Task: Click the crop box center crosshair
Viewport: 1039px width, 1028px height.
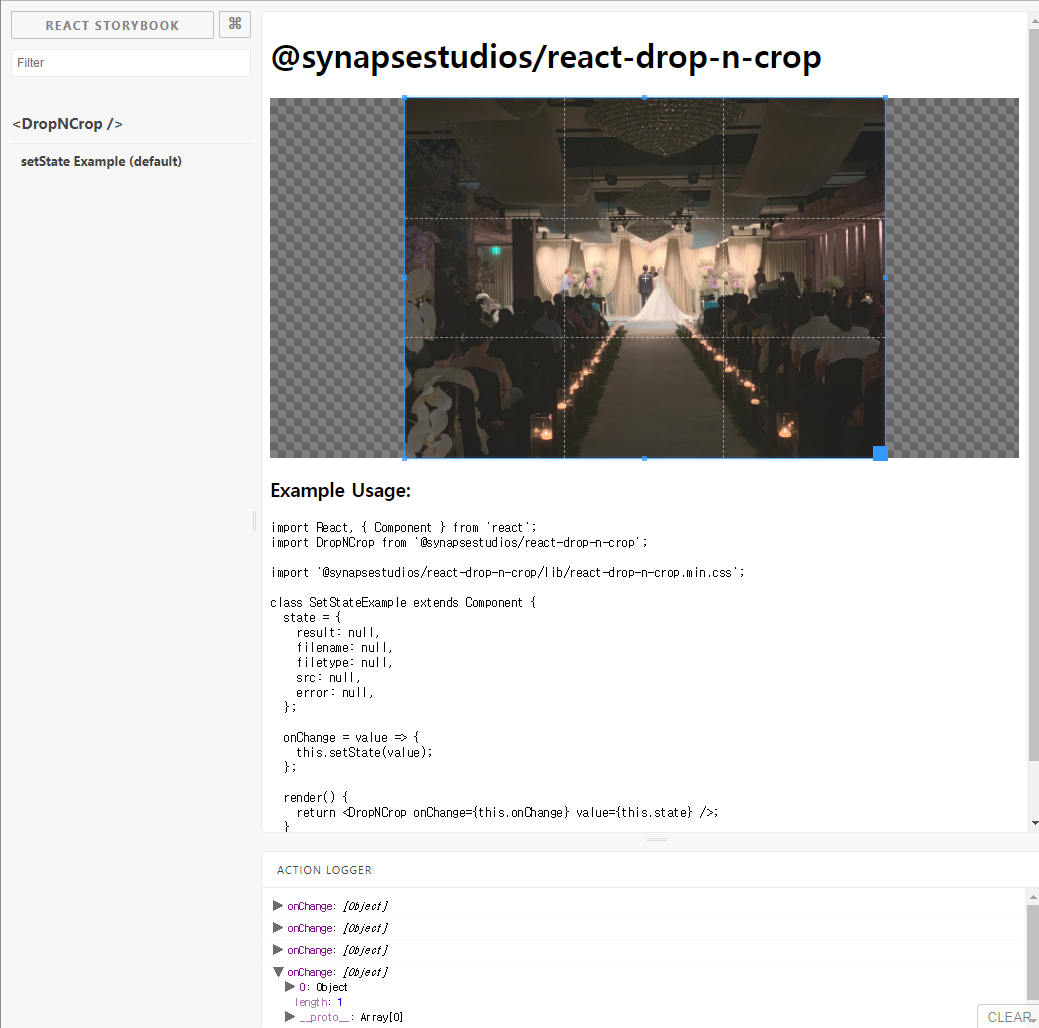Action: coord(645,278)
